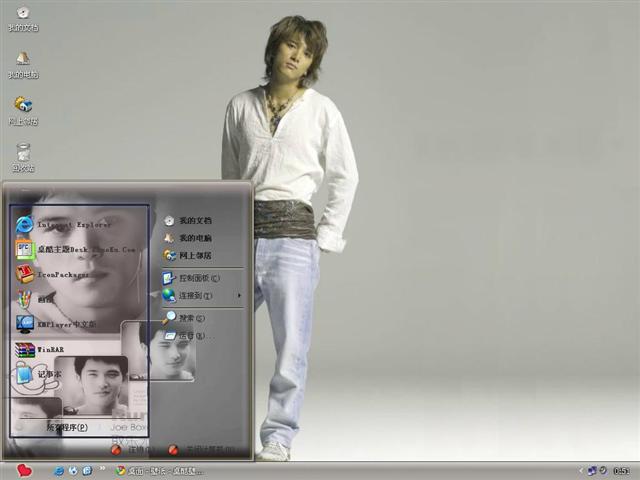
Task: Click the taskbar clock showing 0:51
Action: click(621, 471)
